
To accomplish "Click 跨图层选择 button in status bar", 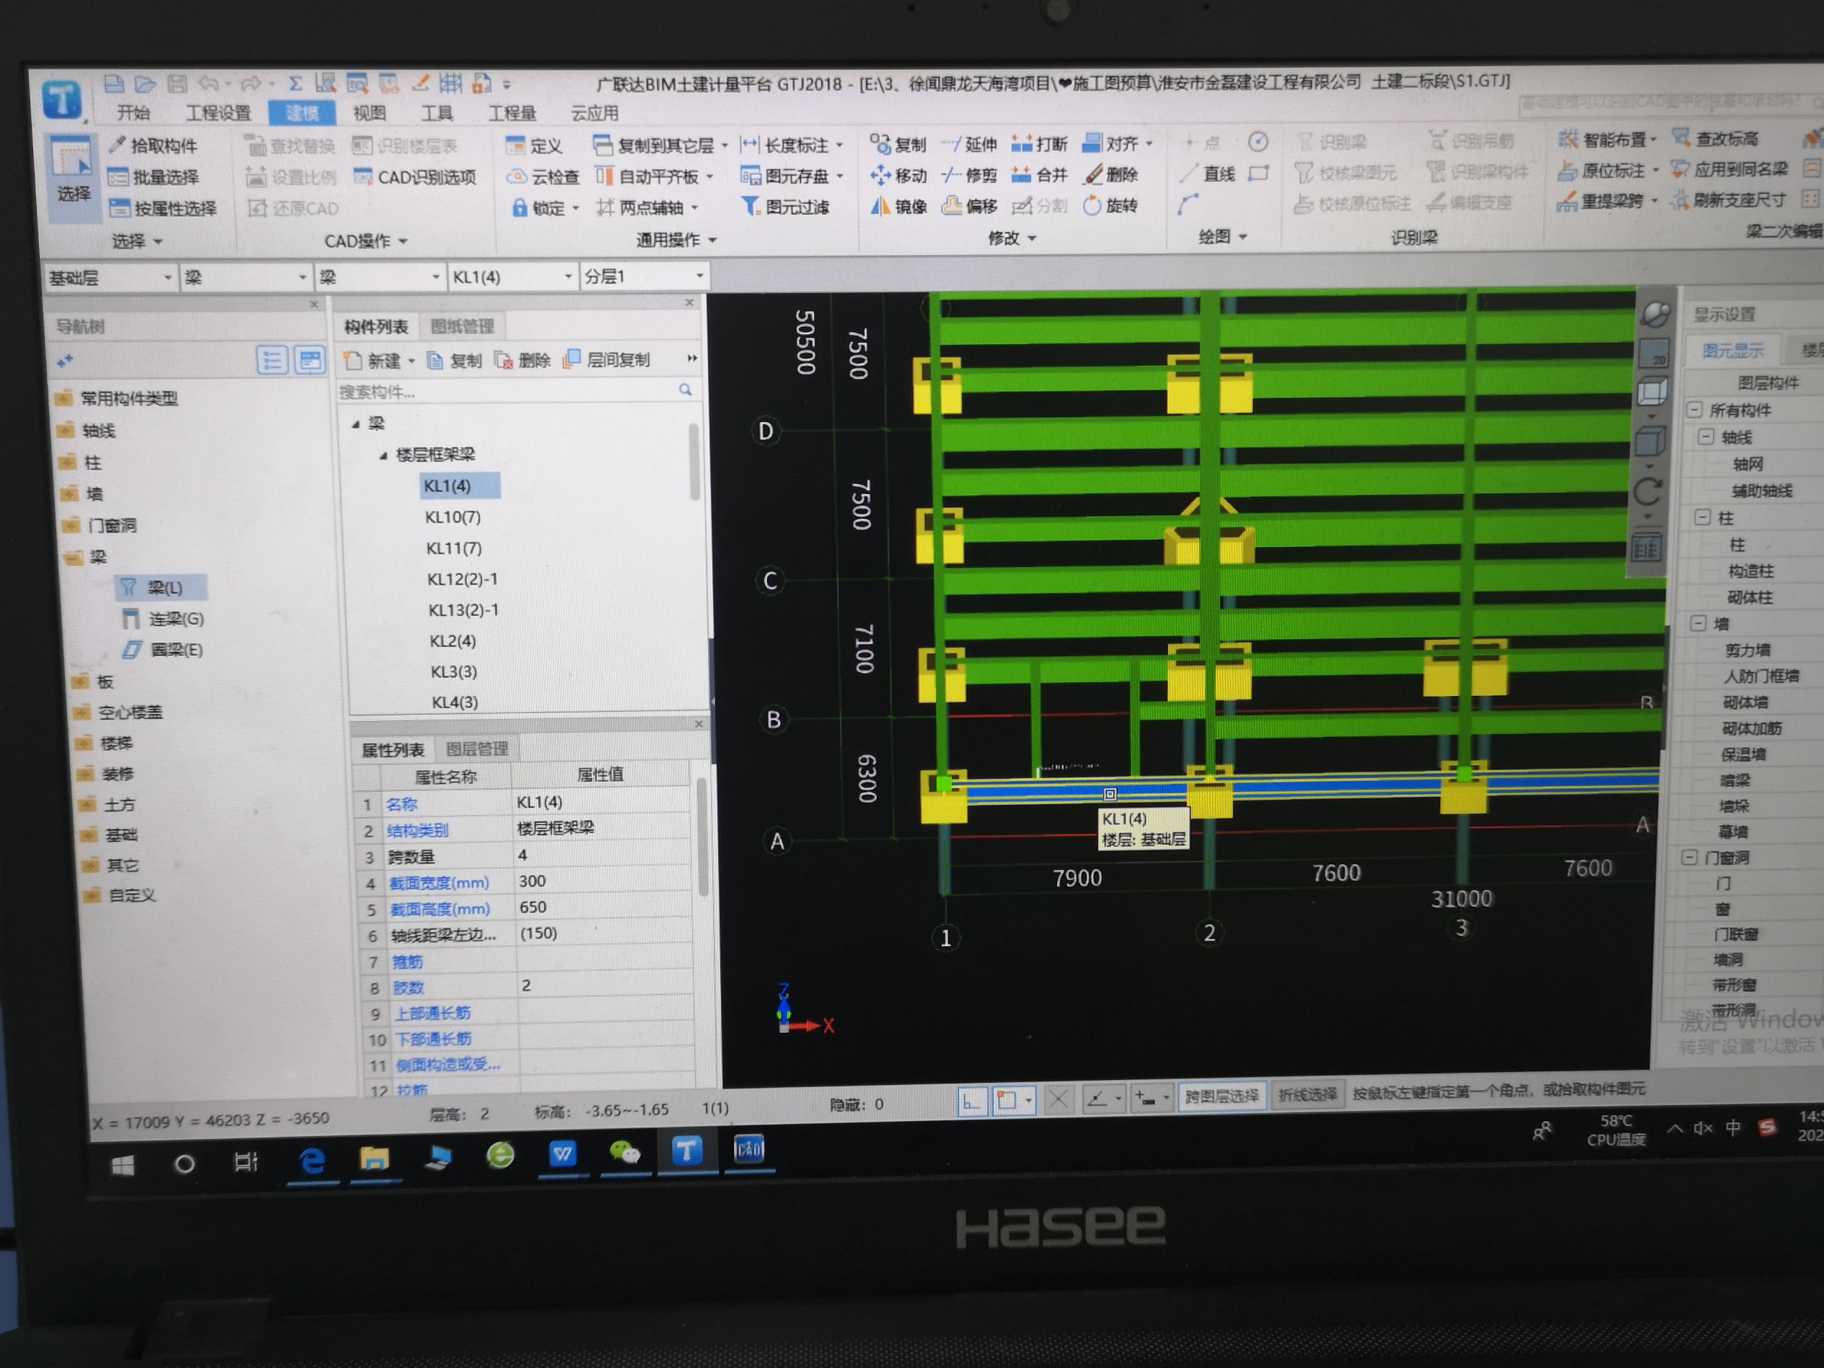I will point(1221,1096).
